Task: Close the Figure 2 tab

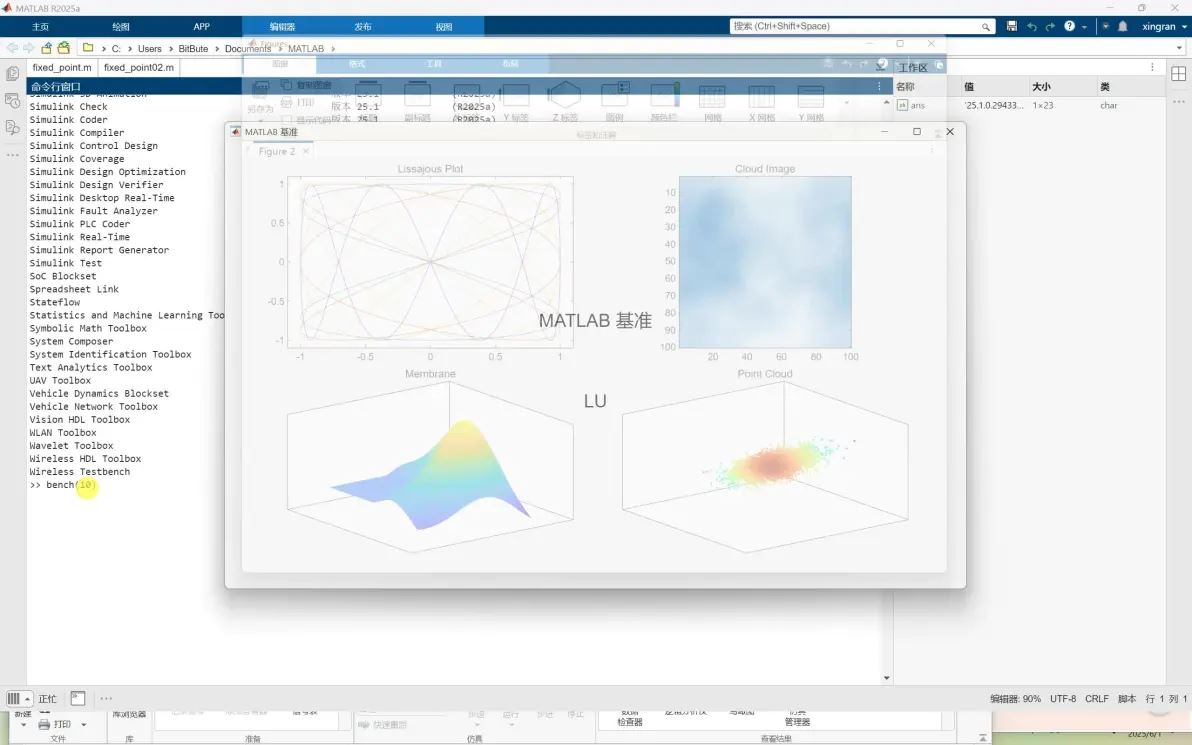Action: 306,151
